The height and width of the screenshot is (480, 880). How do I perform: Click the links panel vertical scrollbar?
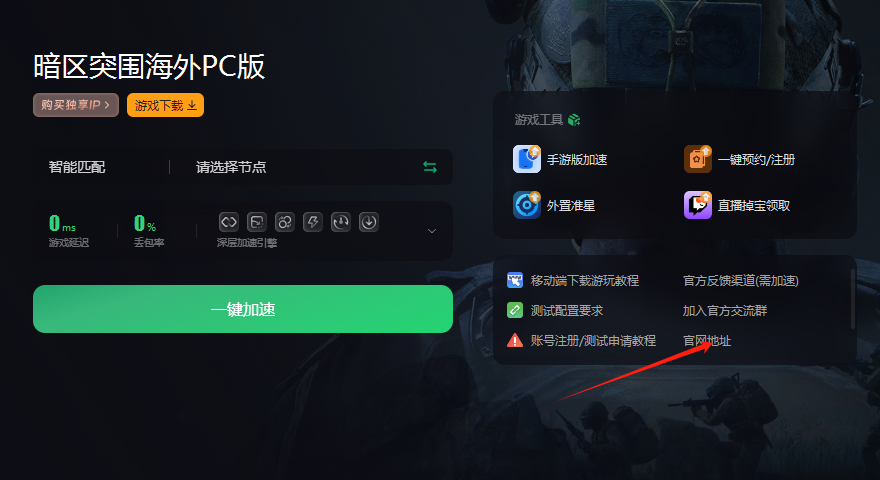click(852, 299)
